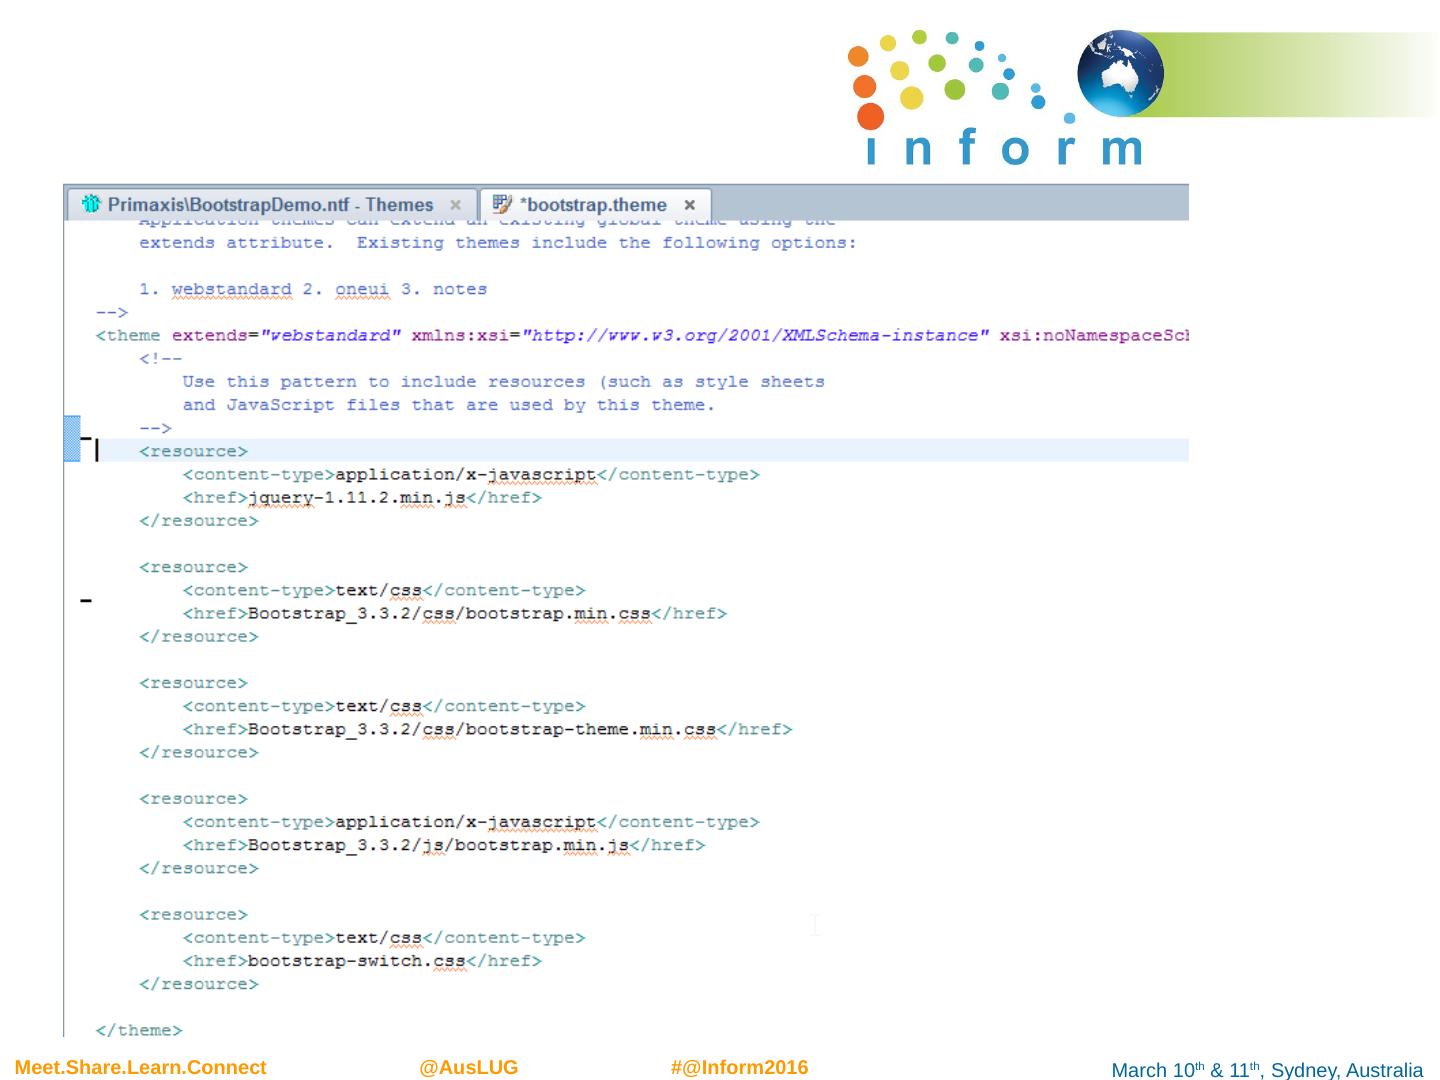Click the @AusLUG handle in the footer
This screenshot has height=1080, width=1440.
pos(469,1068)
